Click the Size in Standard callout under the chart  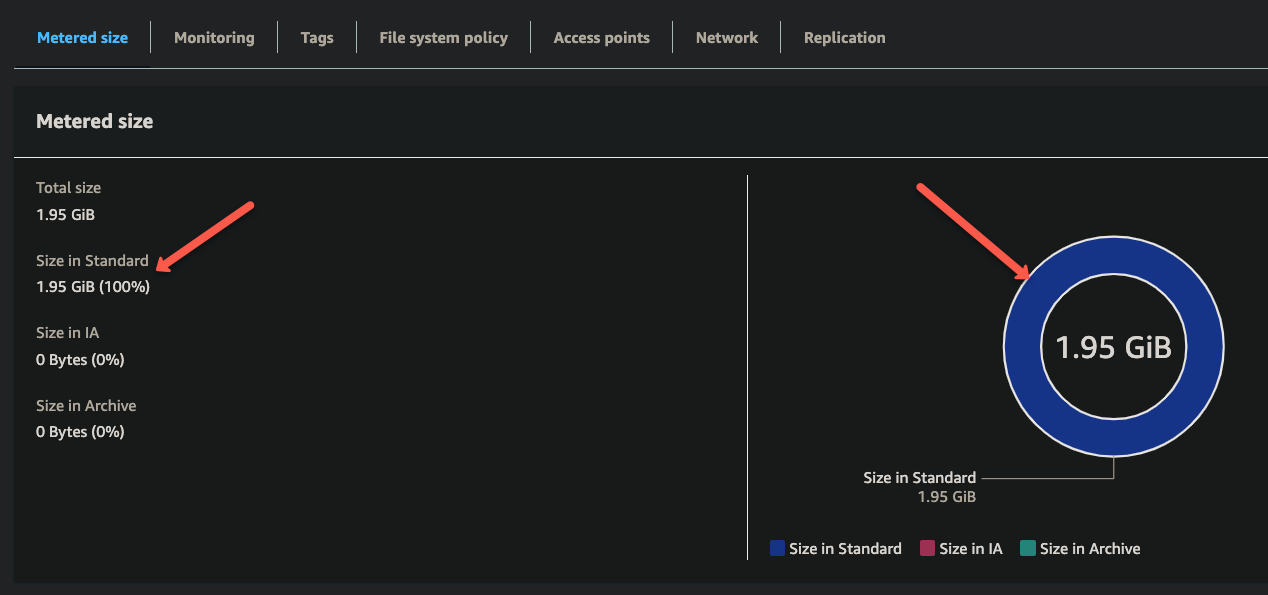pos(919,477)
